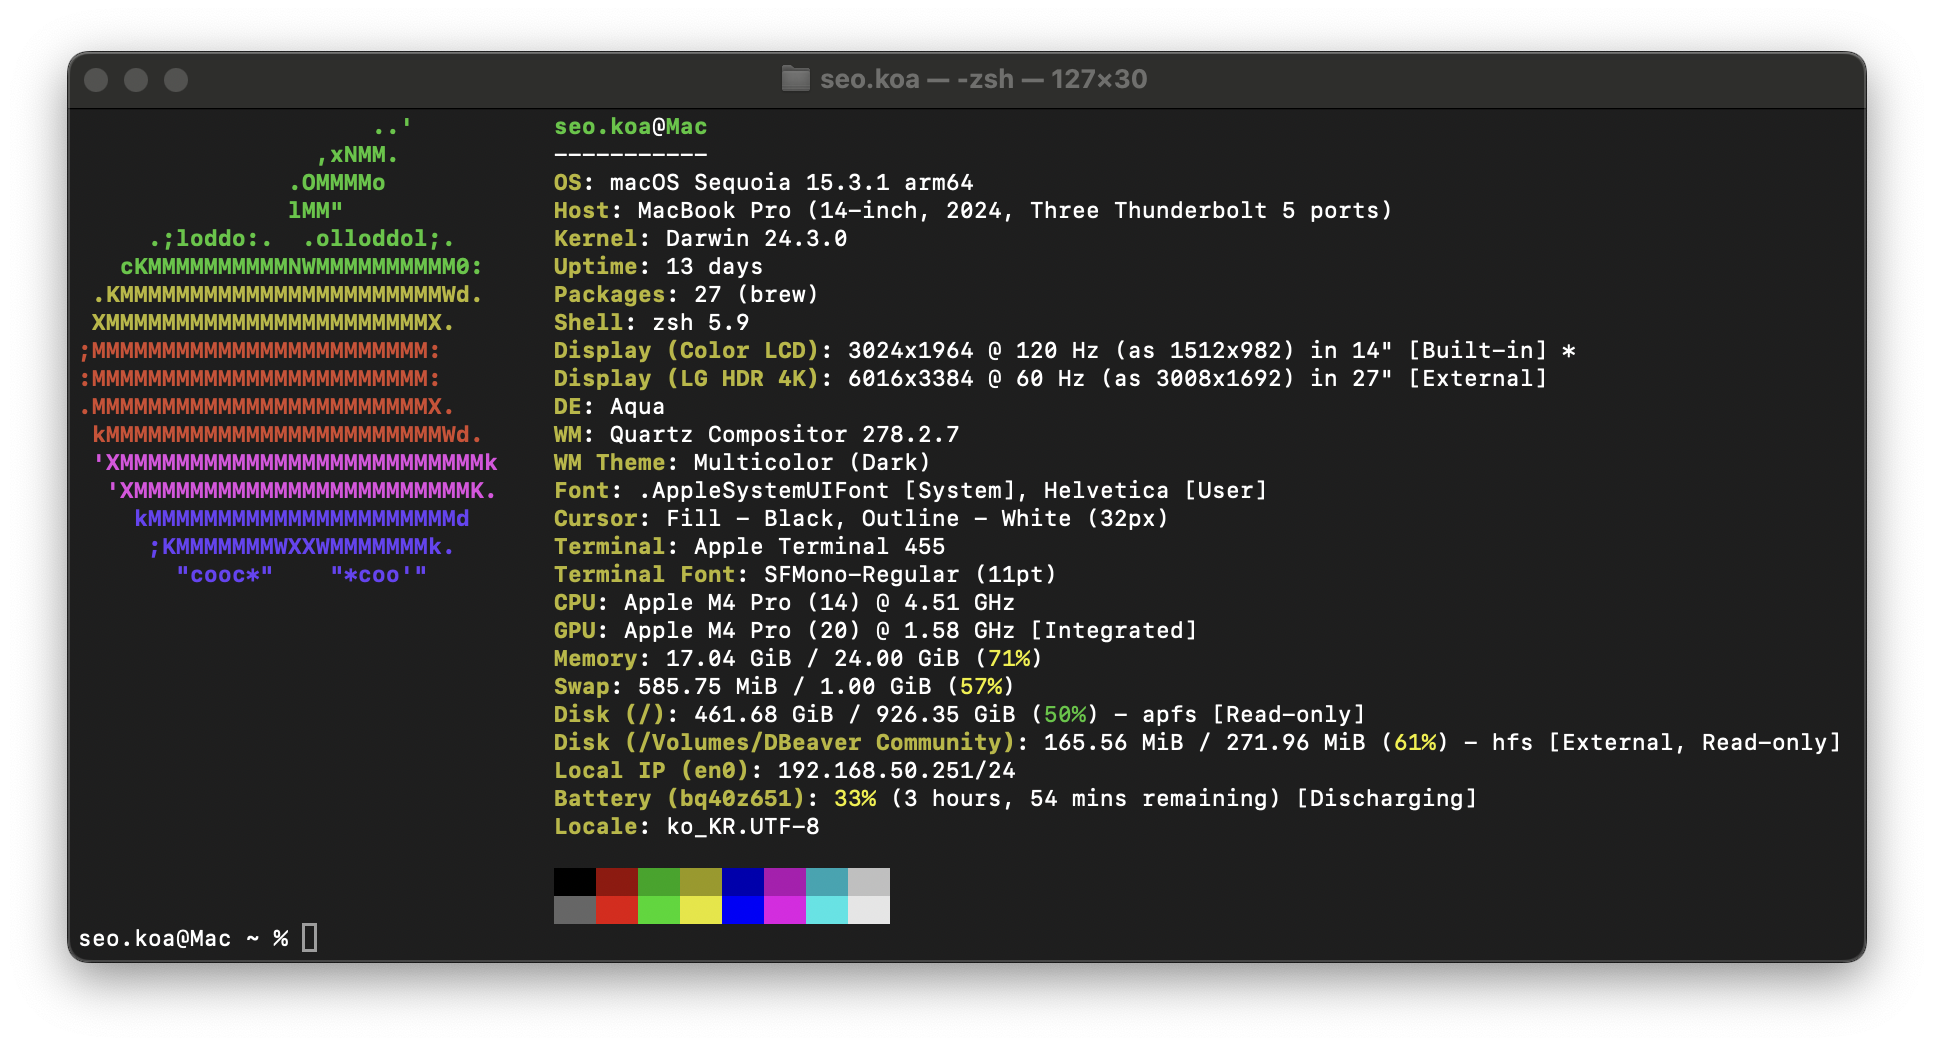Click the 'seo.koa@Mac ~ %' prompt text
Viewport: 1934px width, 1046px height.
[x=184, y=939]
